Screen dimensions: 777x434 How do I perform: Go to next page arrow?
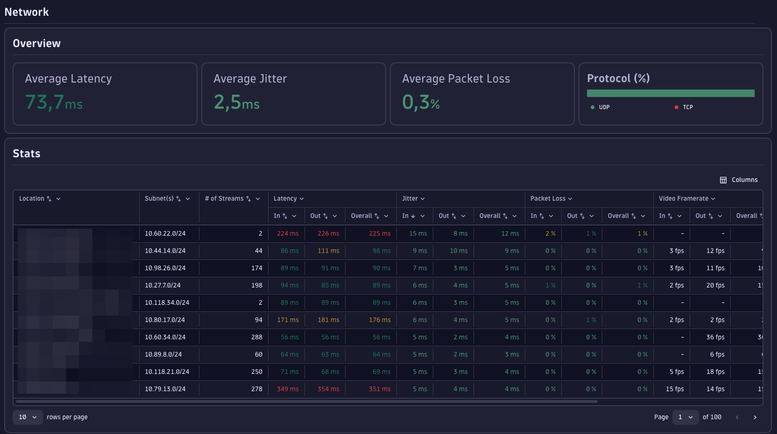pyautogui.click(x=755, y=417)
